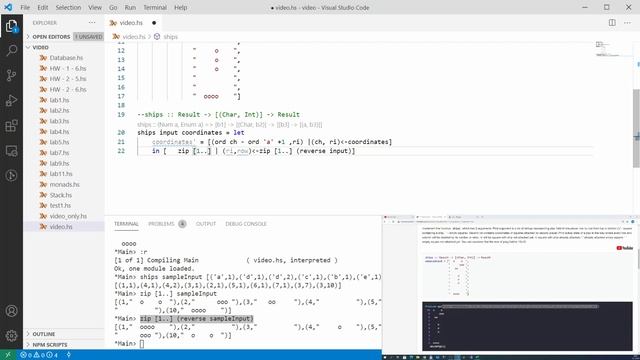
Task: Open the Search view icon
Action: coord(11,50)
